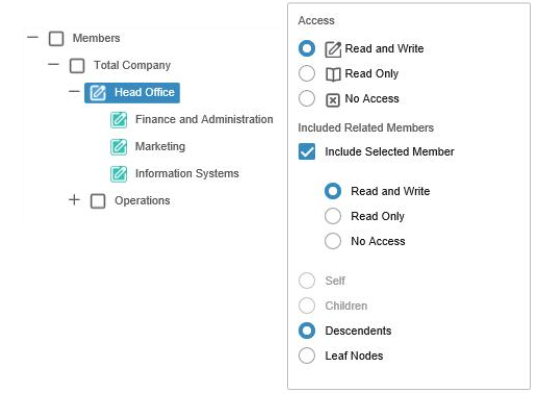Click the Head Office read-write pencil icon
The height and width of the screenshot is (398, 537).
[98, 93]
